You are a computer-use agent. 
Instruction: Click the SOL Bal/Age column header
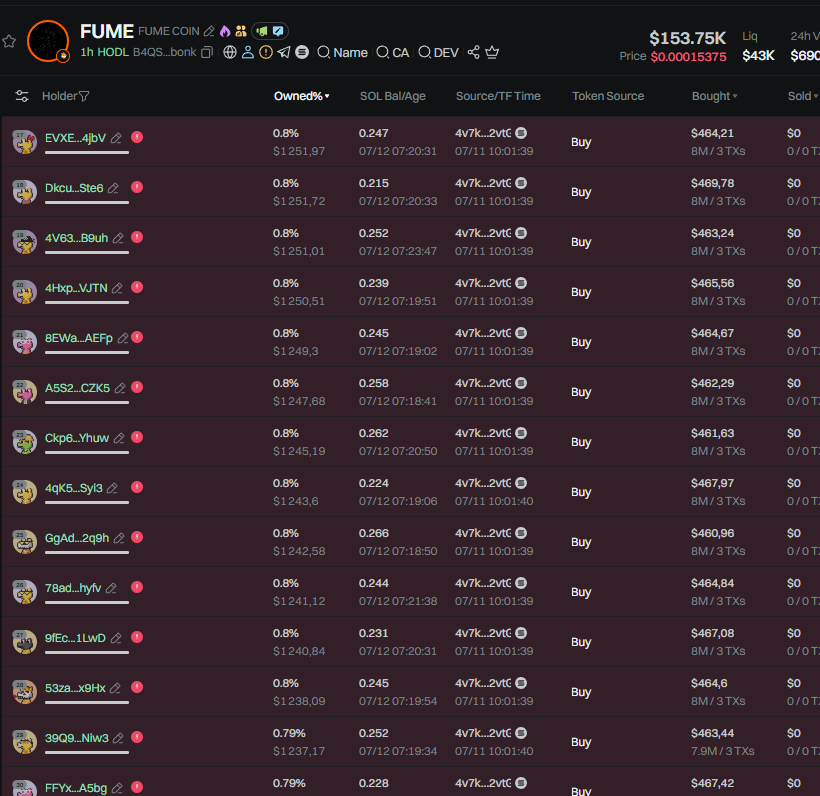pyautogui.click(x=393, y=96)
